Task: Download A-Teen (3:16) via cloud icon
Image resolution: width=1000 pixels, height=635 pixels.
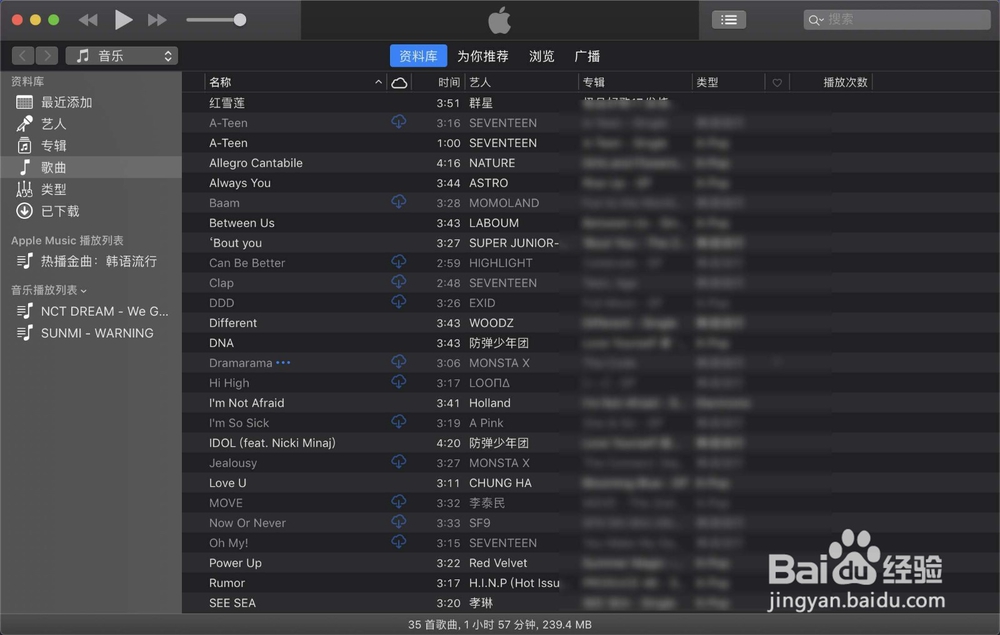Action: click(399, 121)
